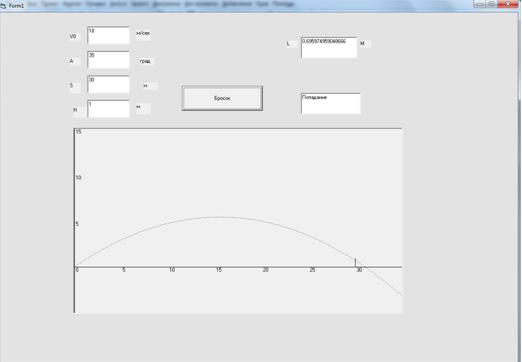Click the Form1 window icon
522x362 pixels.
[x=3, y=6]
